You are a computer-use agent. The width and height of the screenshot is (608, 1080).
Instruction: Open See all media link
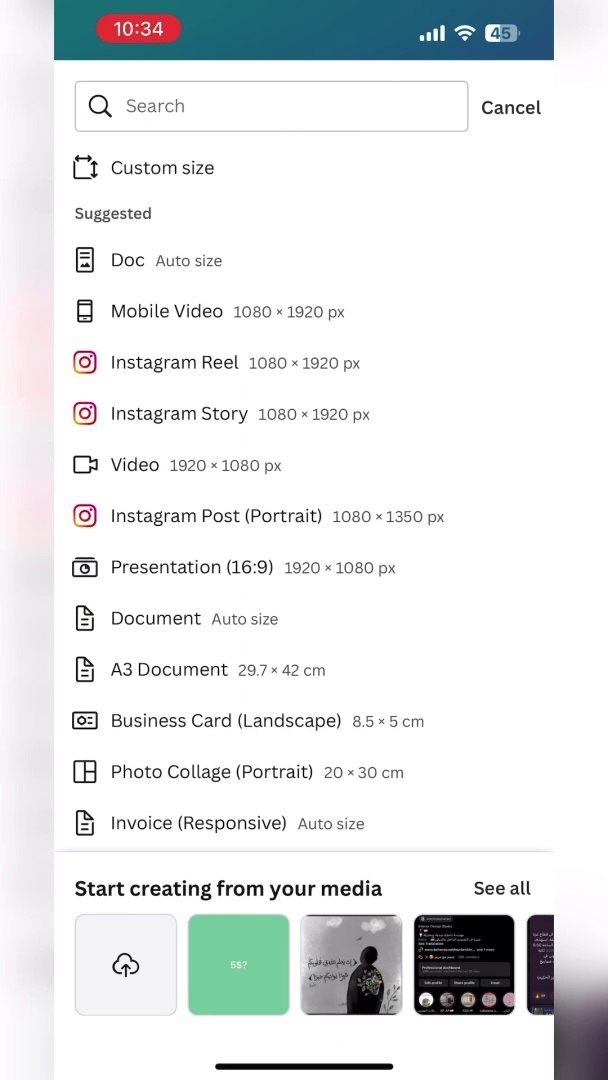(502, 888)
